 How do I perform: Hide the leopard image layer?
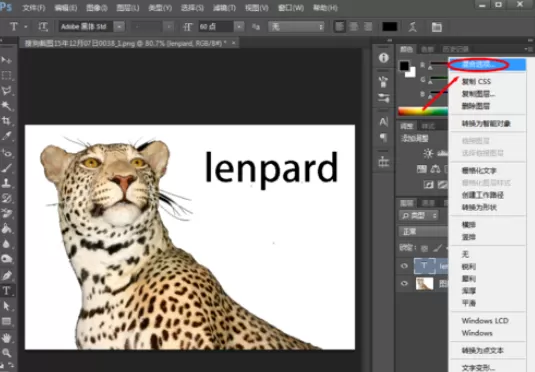click(404, 283)
